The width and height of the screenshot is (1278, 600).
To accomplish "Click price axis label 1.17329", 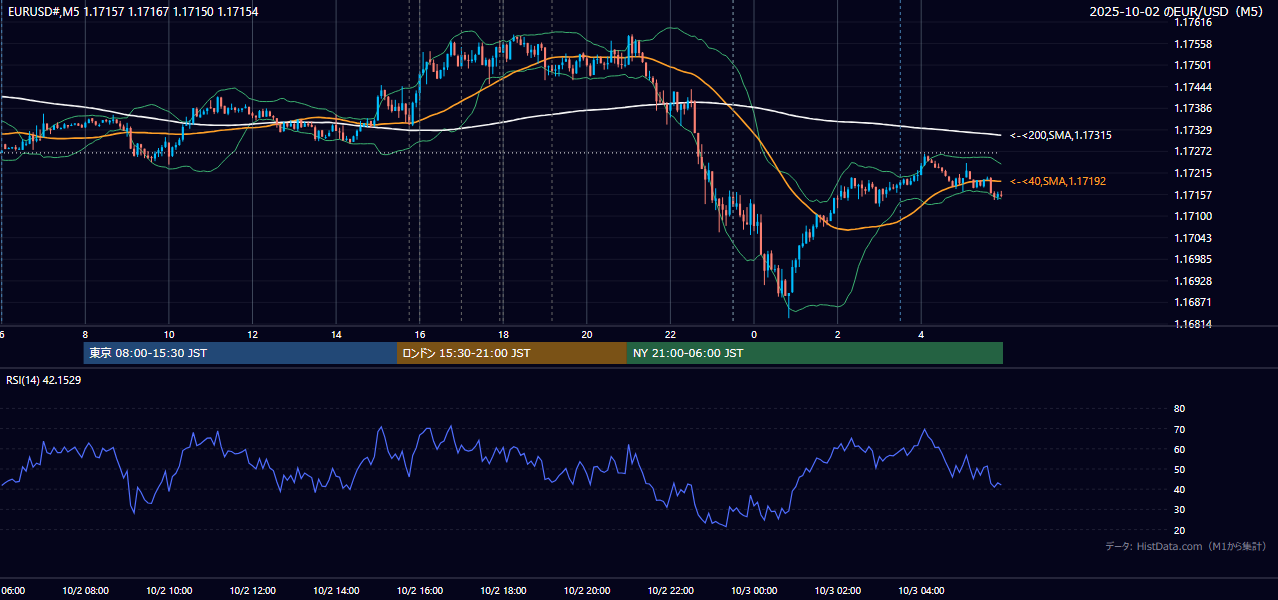I will 1193,130.
